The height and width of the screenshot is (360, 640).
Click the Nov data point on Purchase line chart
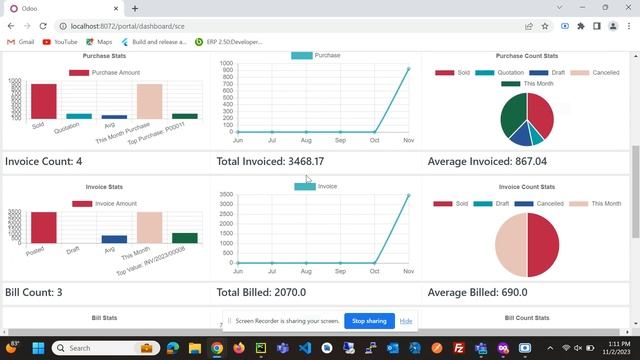pos(408,69)
